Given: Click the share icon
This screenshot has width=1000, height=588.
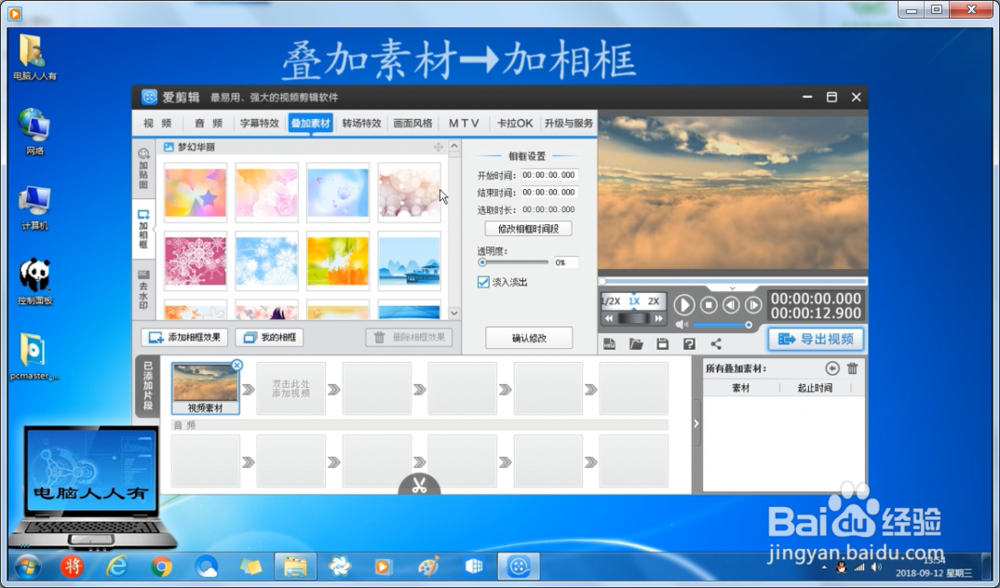Looking at the screenshot, I should tap(716, 344).
